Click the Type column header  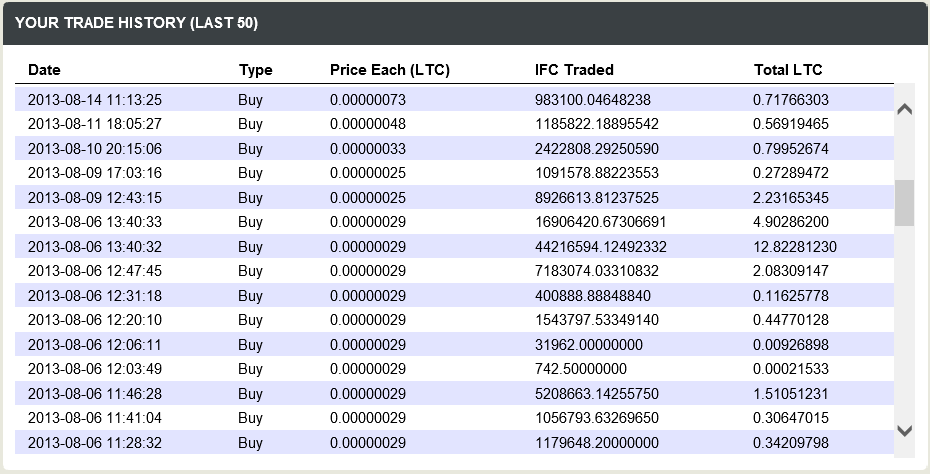coord(256,70)
